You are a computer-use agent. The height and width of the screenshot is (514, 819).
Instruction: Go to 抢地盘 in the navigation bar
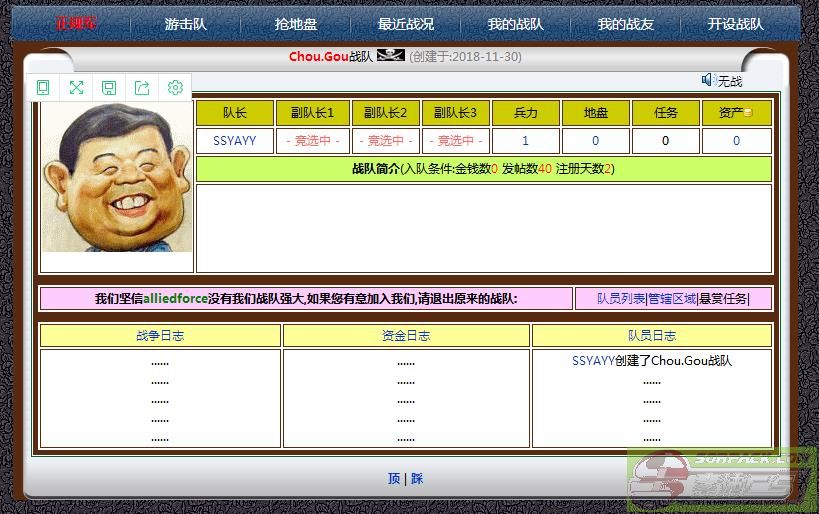296,24
